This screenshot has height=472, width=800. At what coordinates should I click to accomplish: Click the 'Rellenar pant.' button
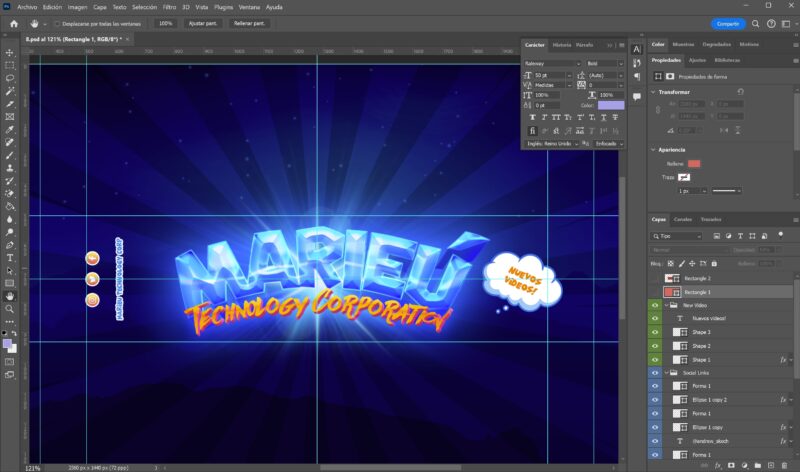click(249, 23)
